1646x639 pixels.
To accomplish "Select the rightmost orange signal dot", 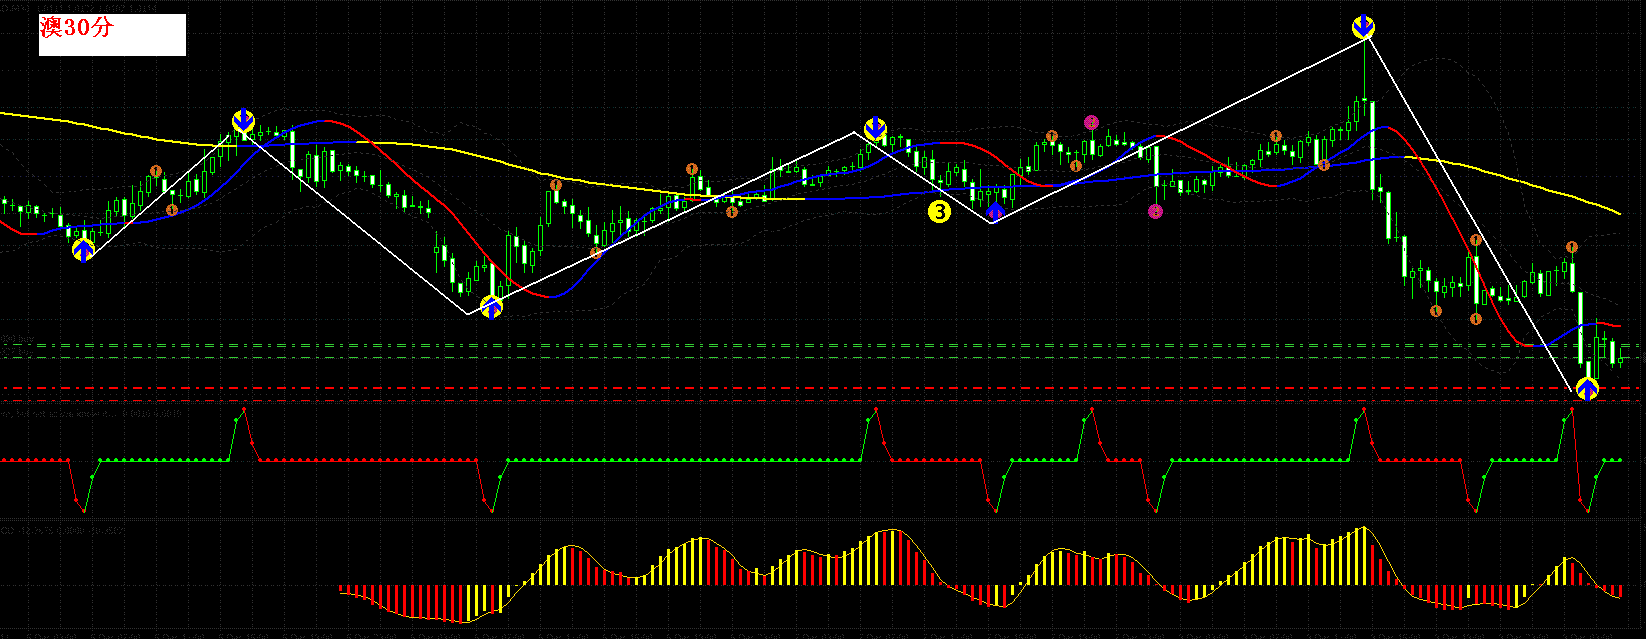I will click(x=1572, y=247).
